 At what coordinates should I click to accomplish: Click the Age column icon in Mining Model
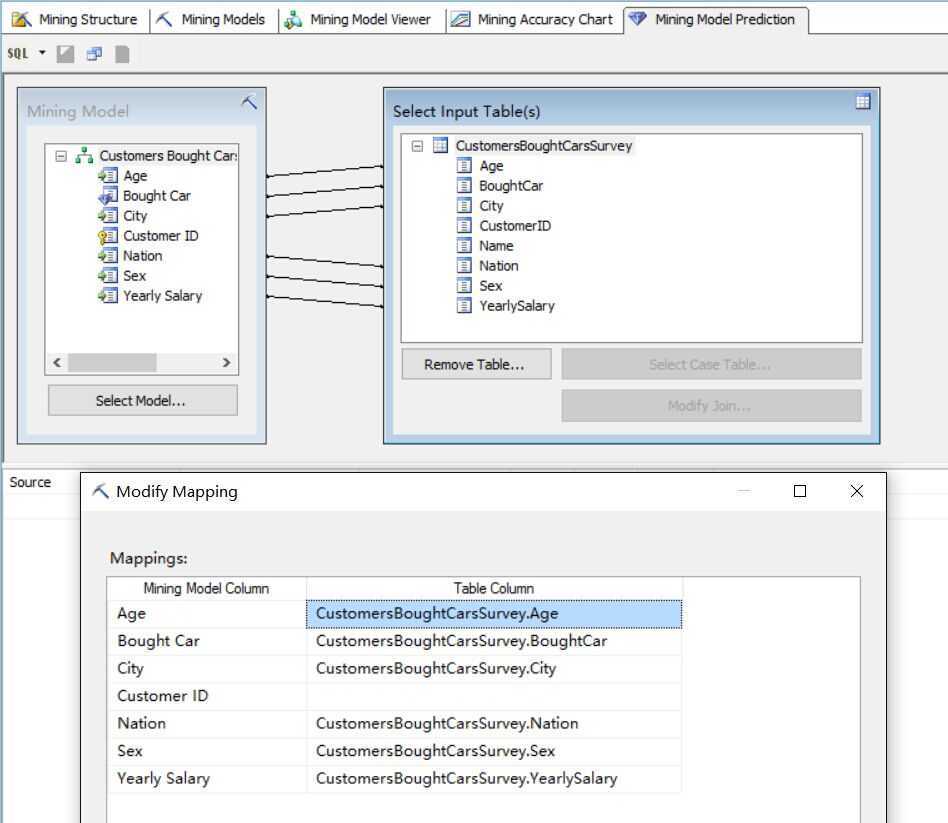[x=108, y=176]
